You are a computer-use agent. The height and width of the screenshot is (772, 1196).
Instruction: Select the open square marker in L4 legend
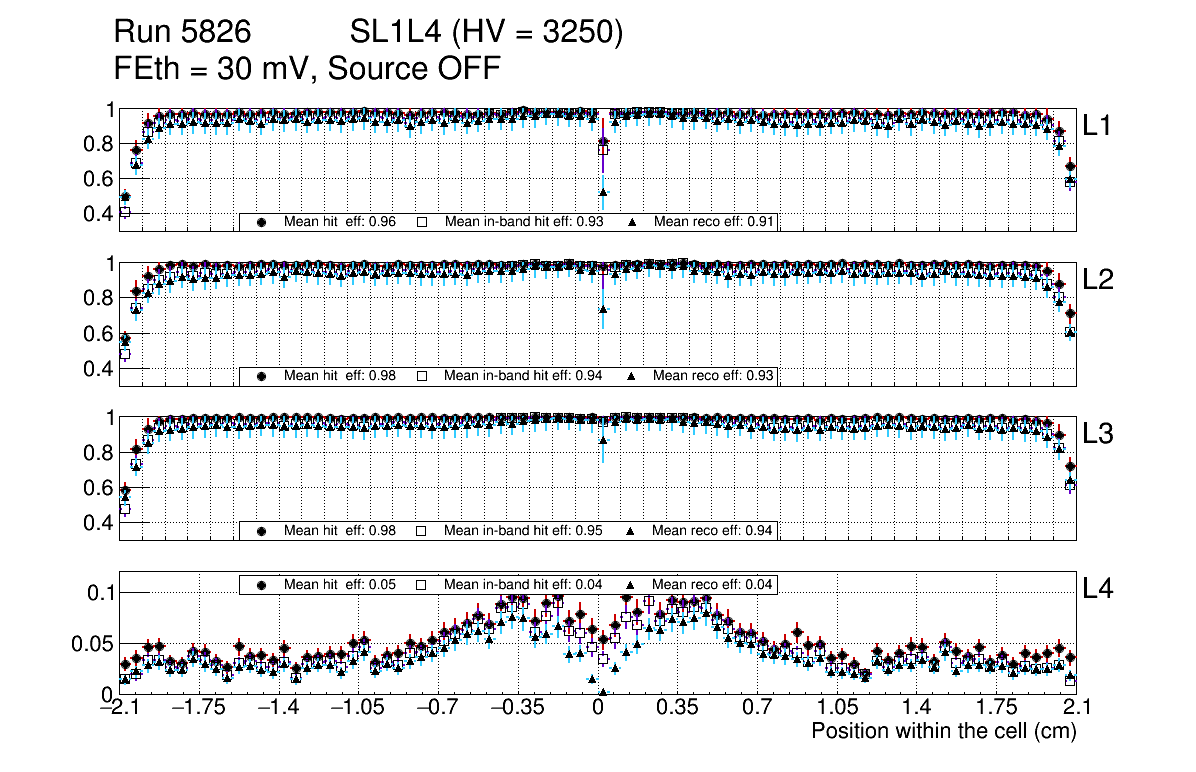pyautogui.click(x=421, y=584)
